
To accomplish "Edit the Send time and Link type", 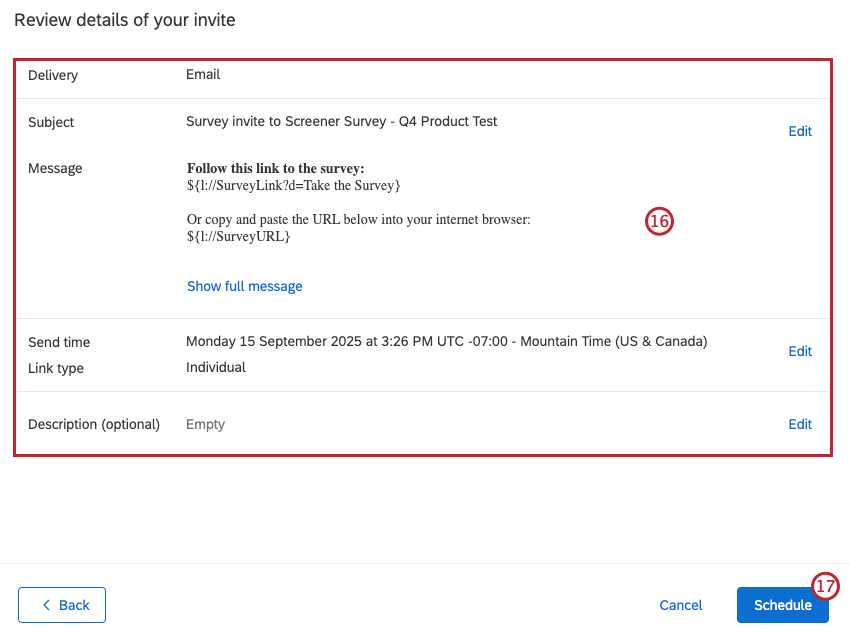I will click(x=800, y=351).
